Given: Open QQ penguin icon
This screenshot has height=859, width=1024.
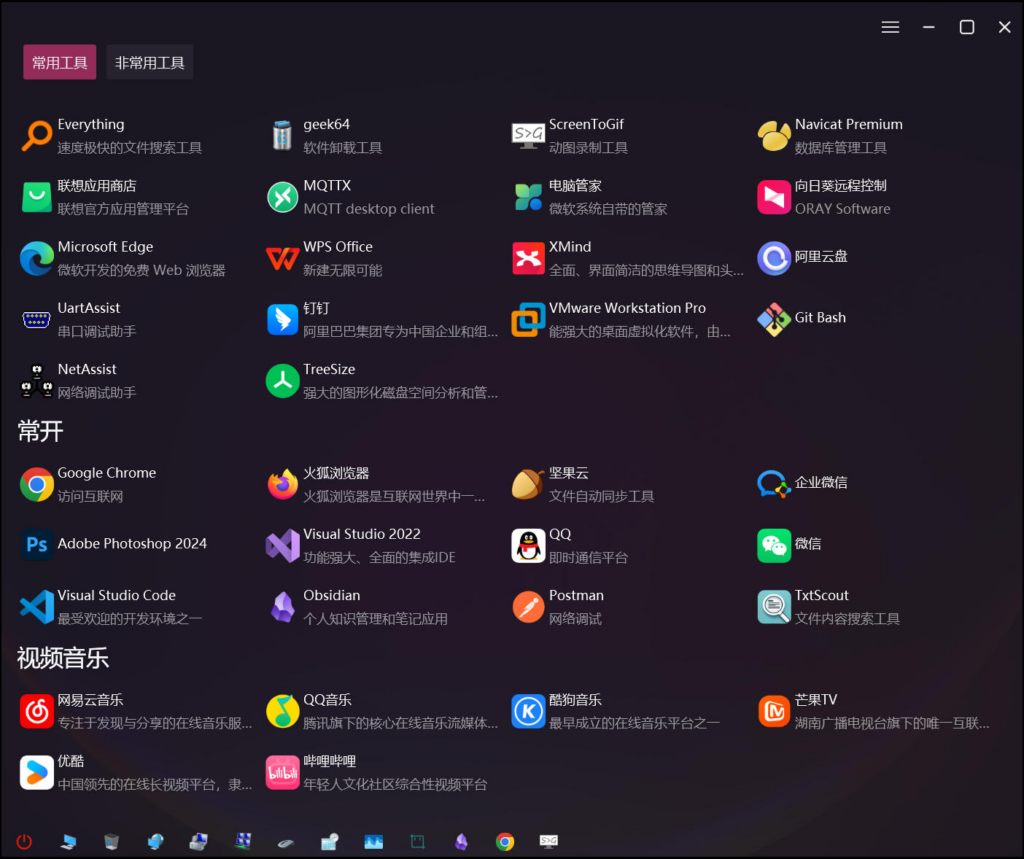Looking at the screenshot, I should 528,545.
